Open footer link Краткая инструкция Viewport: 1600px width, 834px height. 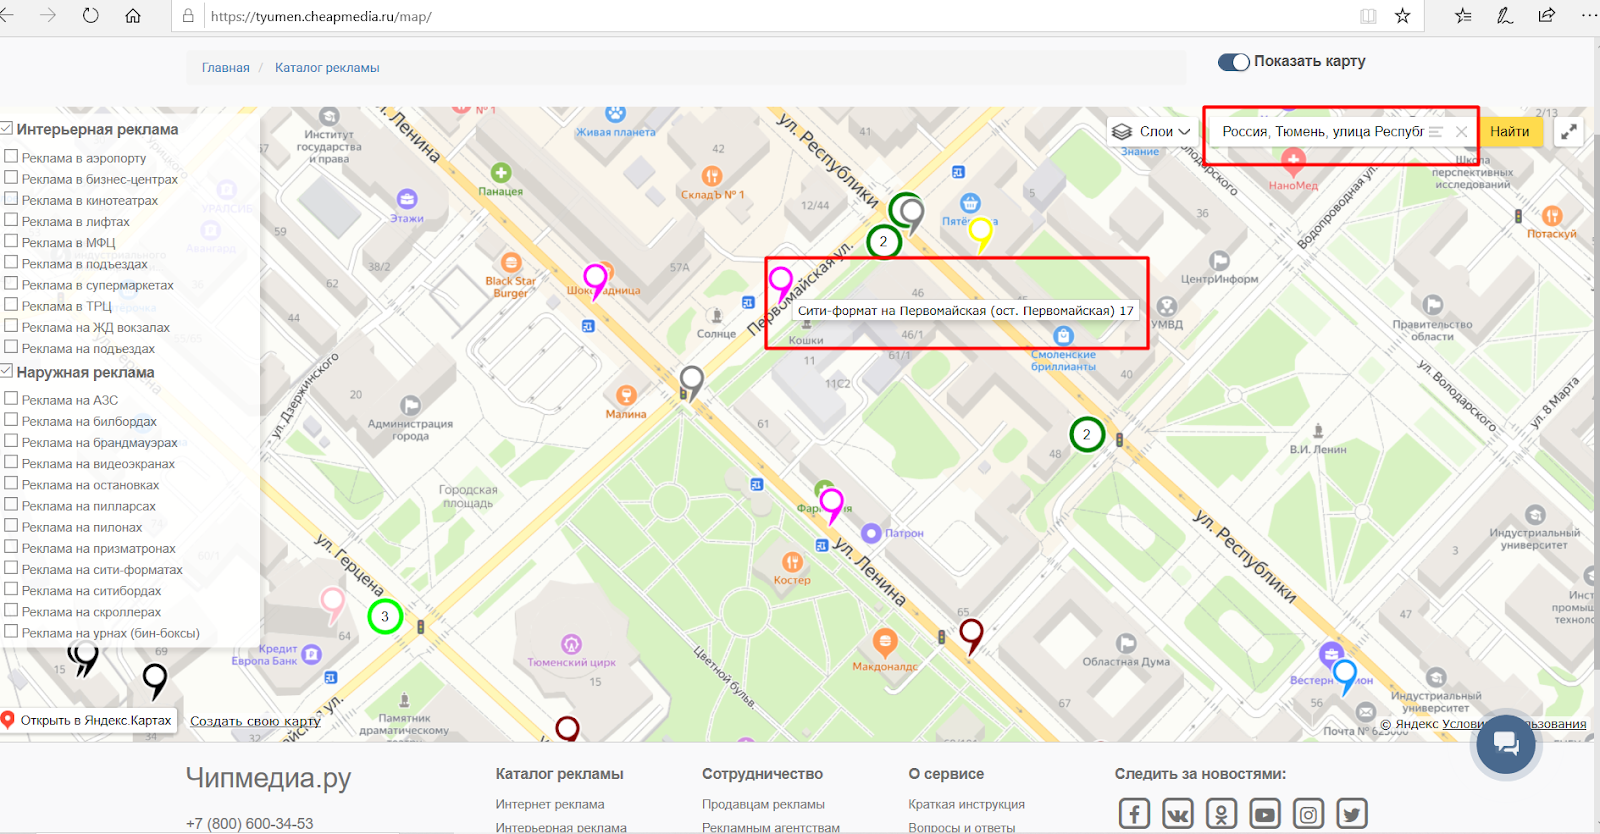point(966,804)
